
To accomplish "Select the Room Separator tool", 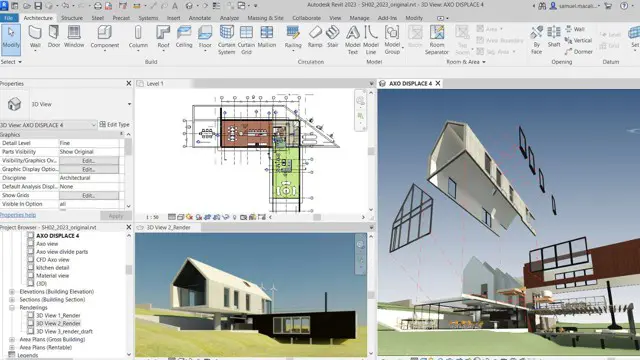I will [x=437, y=40].
